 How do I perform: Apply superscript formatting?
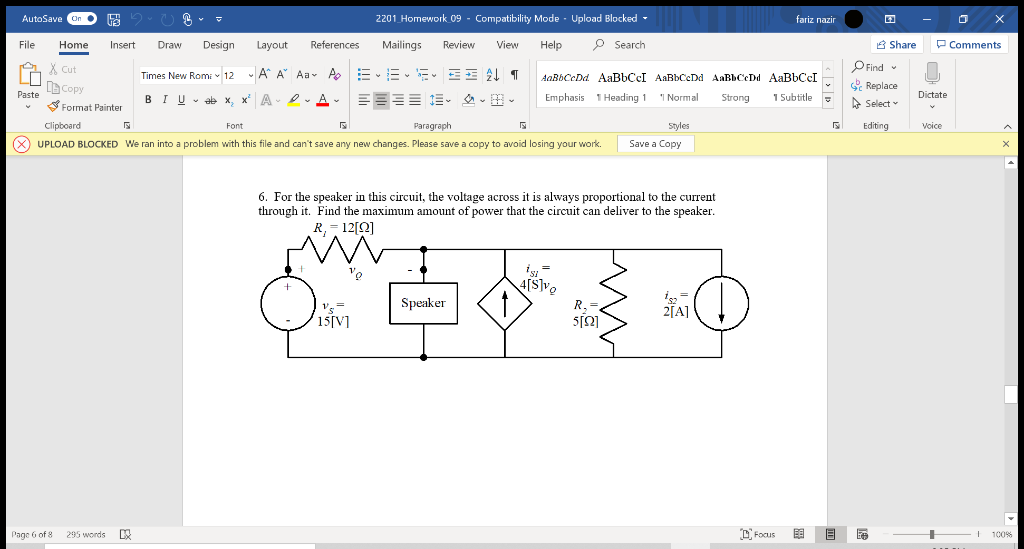point(246,100)
